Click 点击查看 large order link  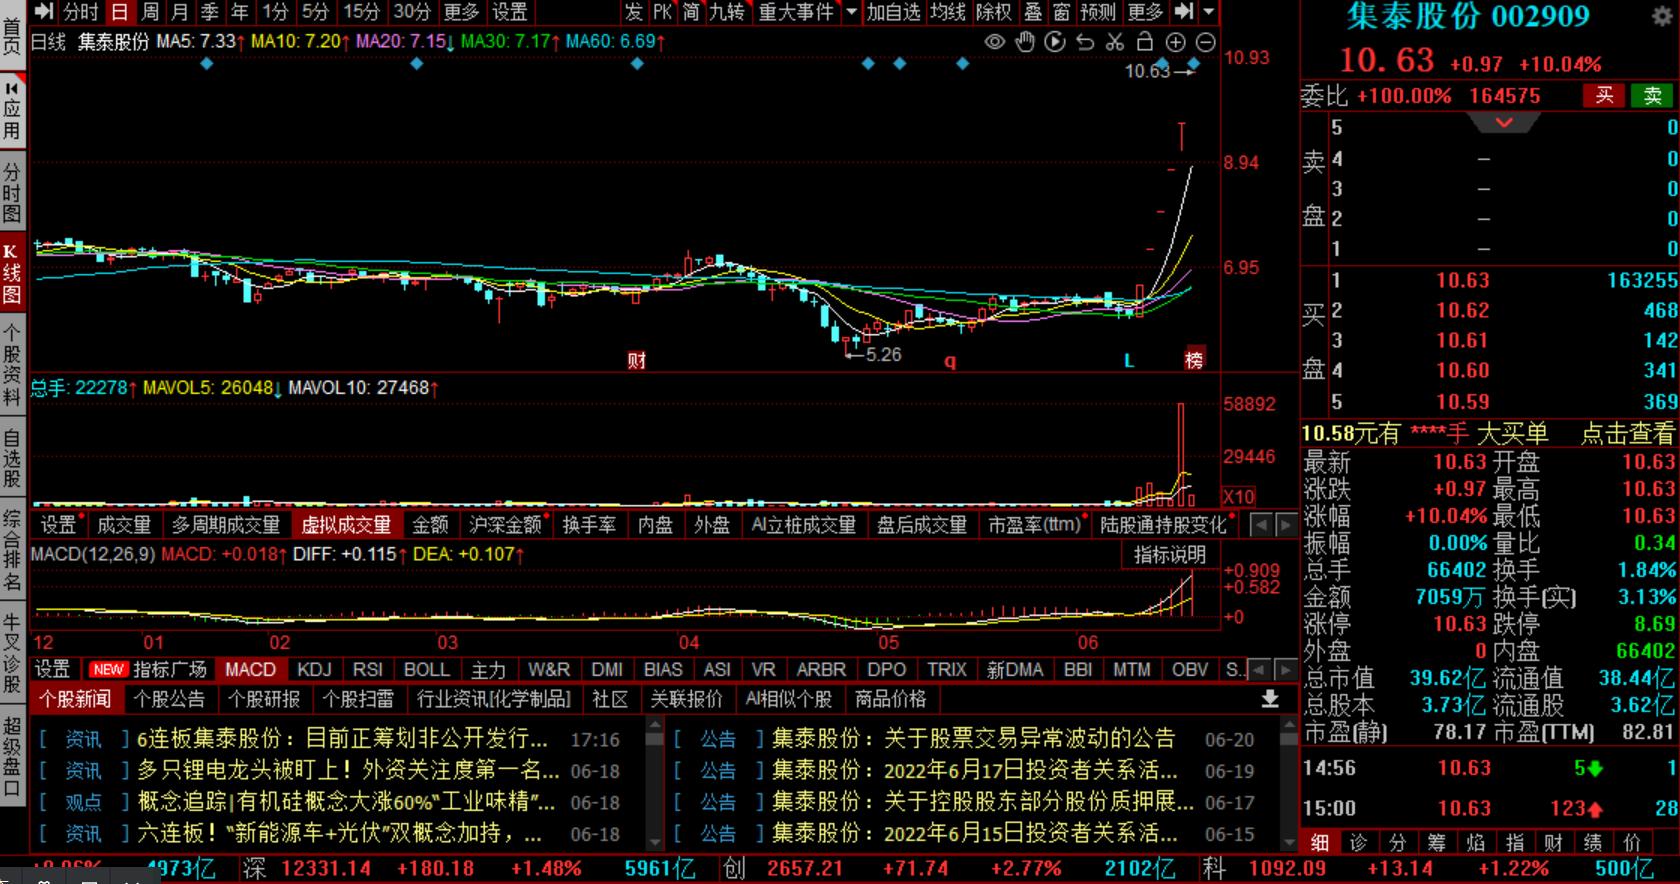pyautogui.click(x=1627, y=433)
